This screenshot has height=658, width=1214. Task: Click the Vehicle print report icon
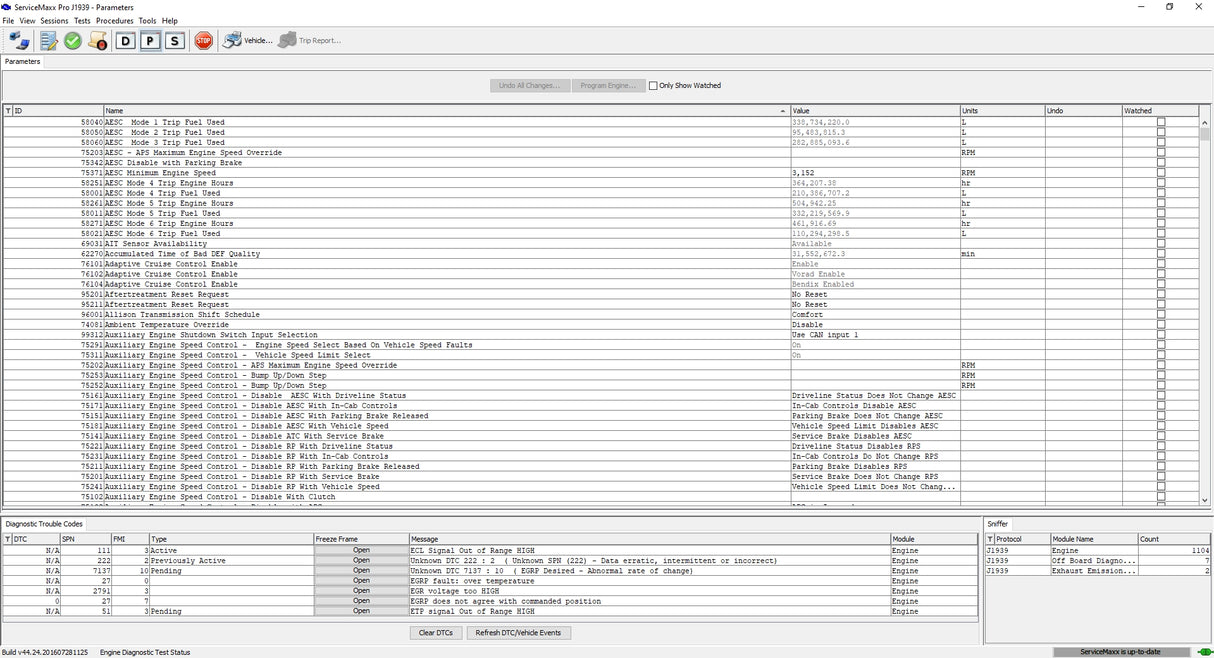tap(247, 40)
